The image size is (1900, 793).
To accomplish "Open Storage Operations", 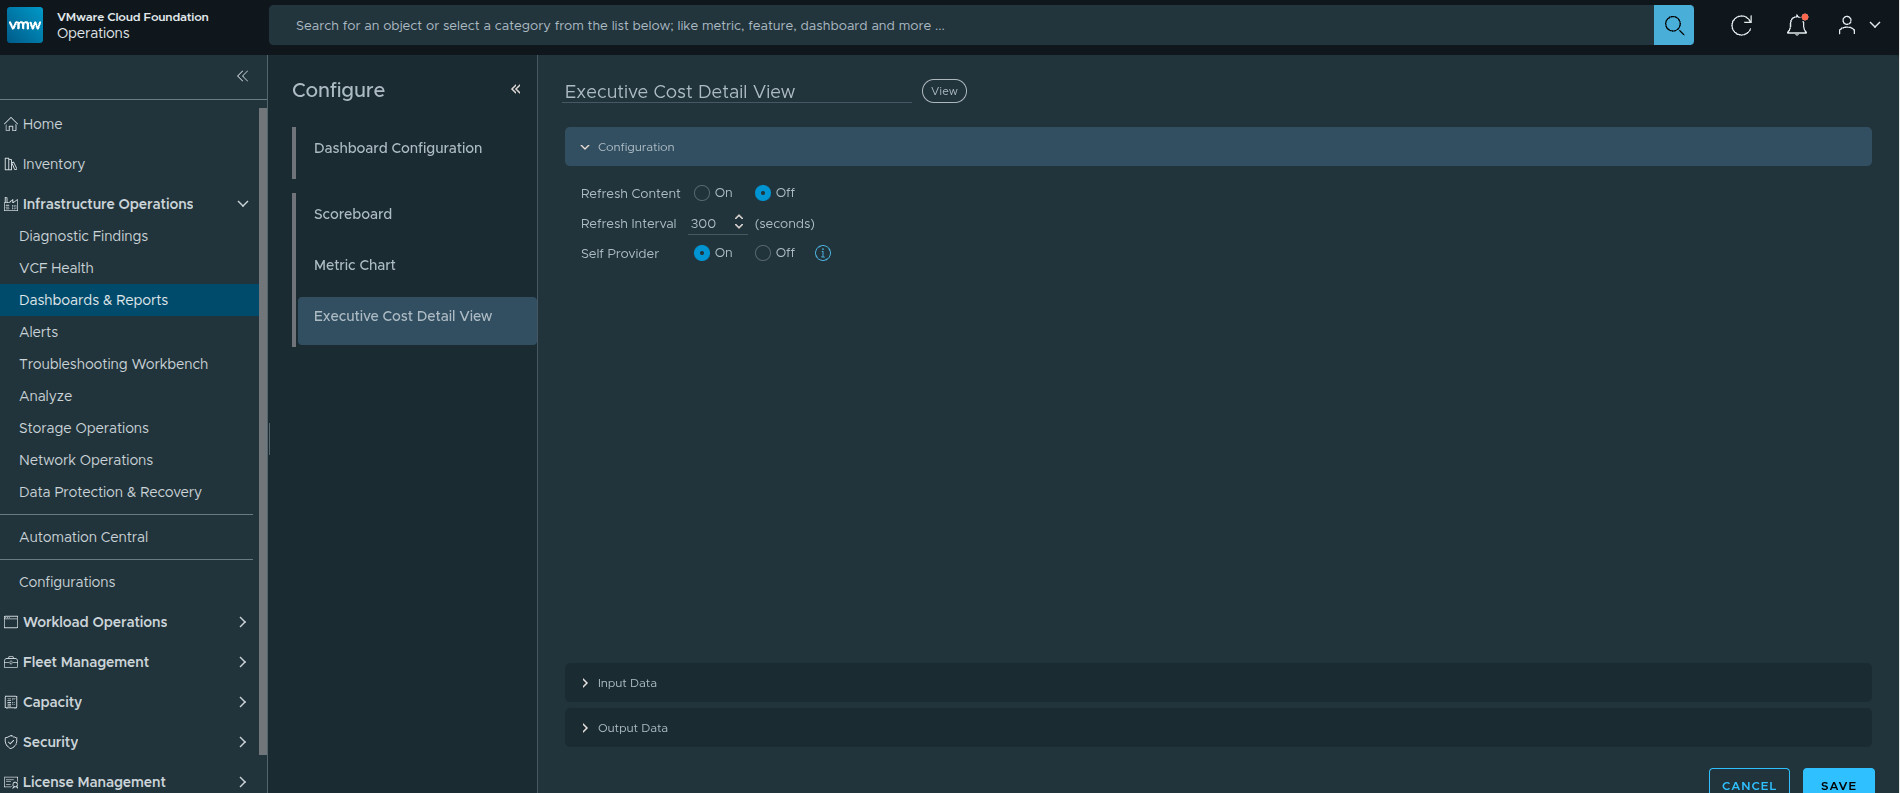I will point(84,428).
